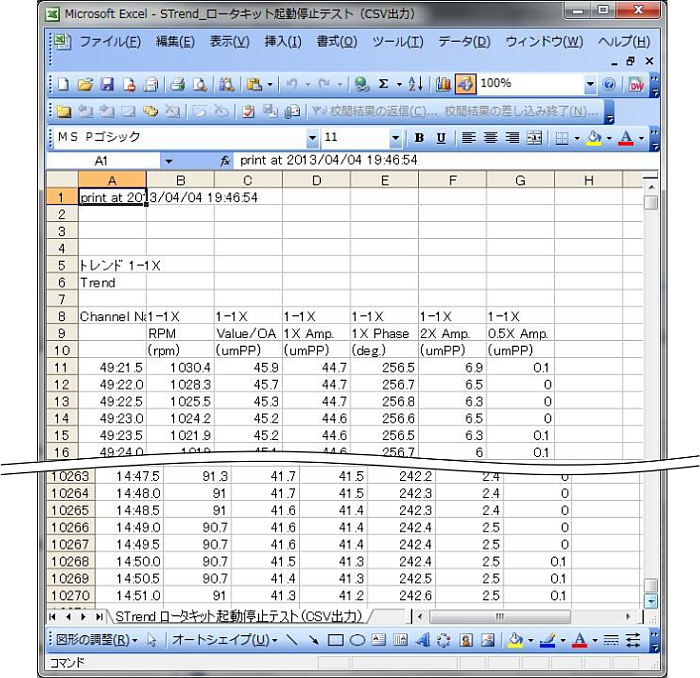700x678 pixels.
Task: Click 校閲結果の返信(C)... button
Action: [x=374, y=111]
